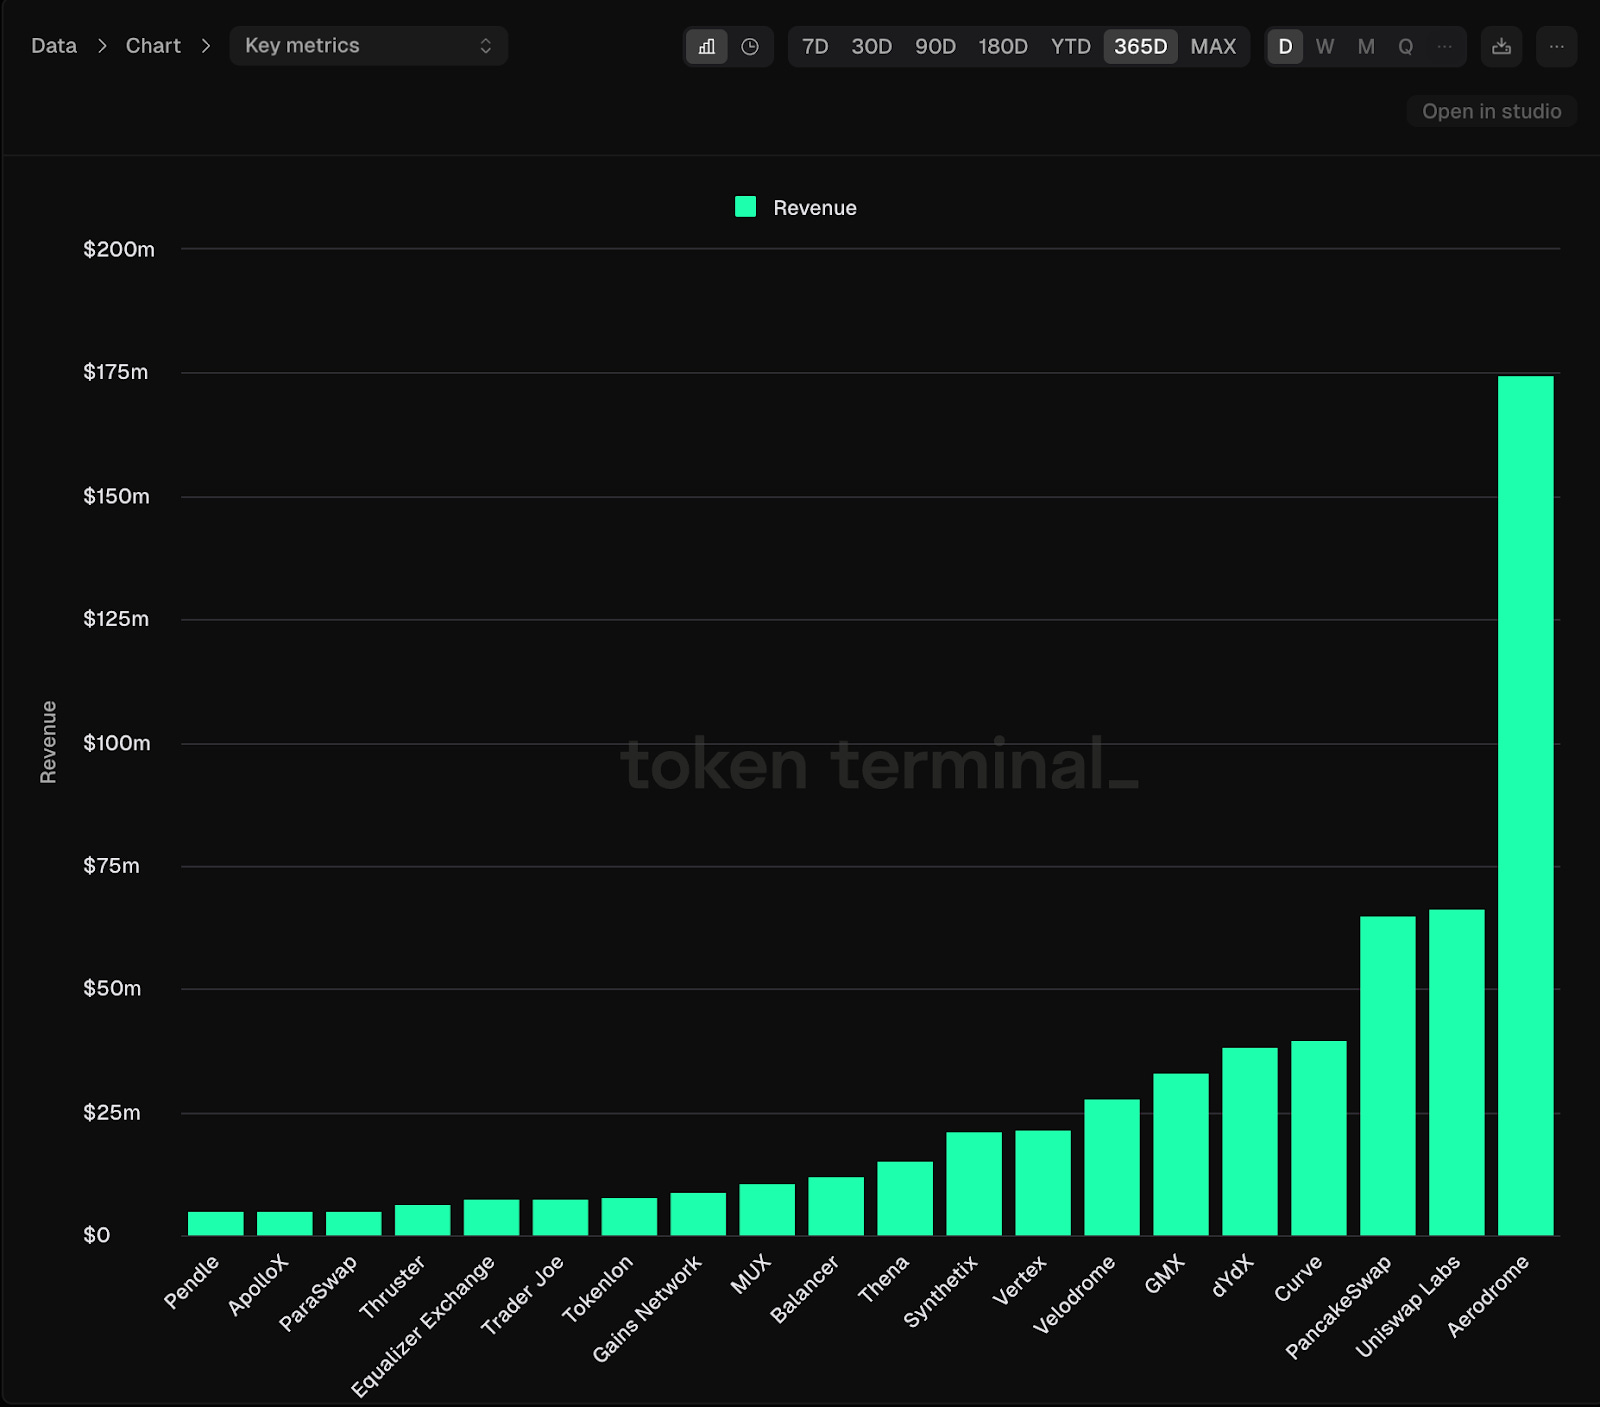
Task: Click the Aerodrome revenue bar
Action: coord(1526,806)
